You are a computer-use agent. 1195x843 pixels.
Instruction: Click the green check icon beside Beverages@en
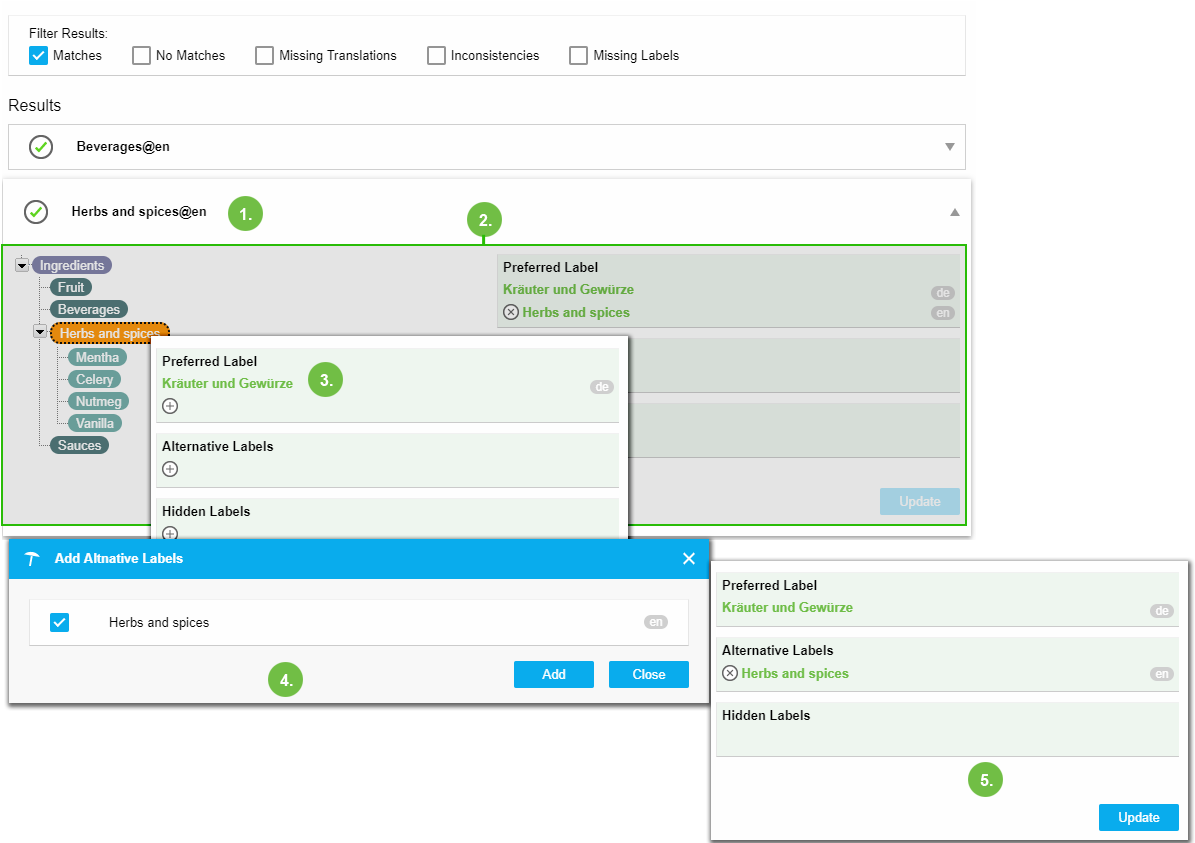(x=41, y=147)
